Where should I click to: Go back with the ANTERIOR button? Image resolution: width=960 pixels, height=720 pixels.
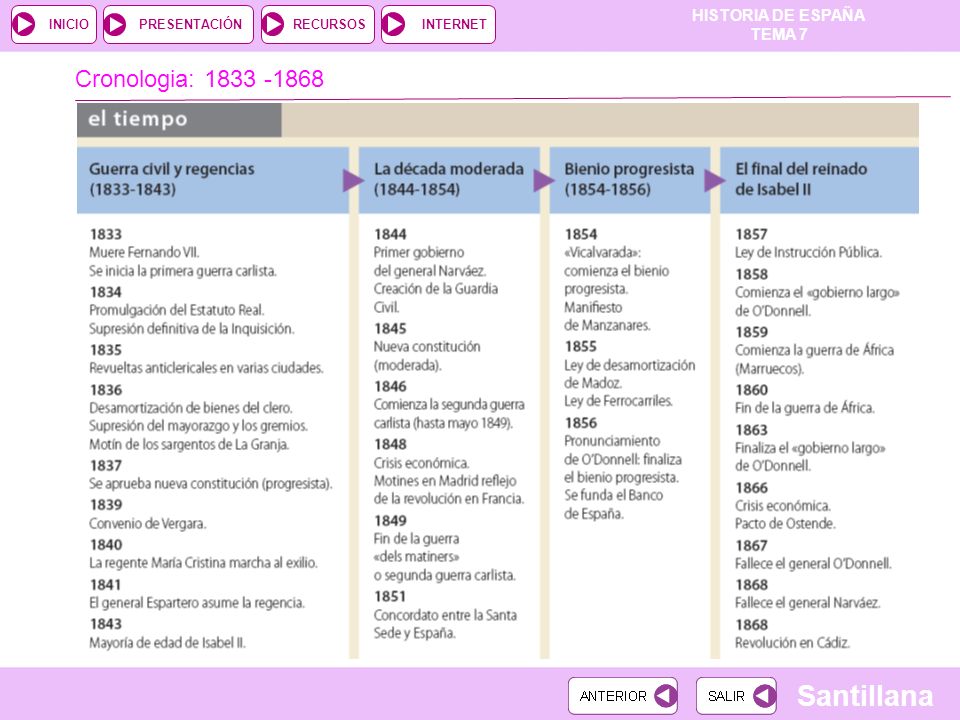tap(623, 696)
